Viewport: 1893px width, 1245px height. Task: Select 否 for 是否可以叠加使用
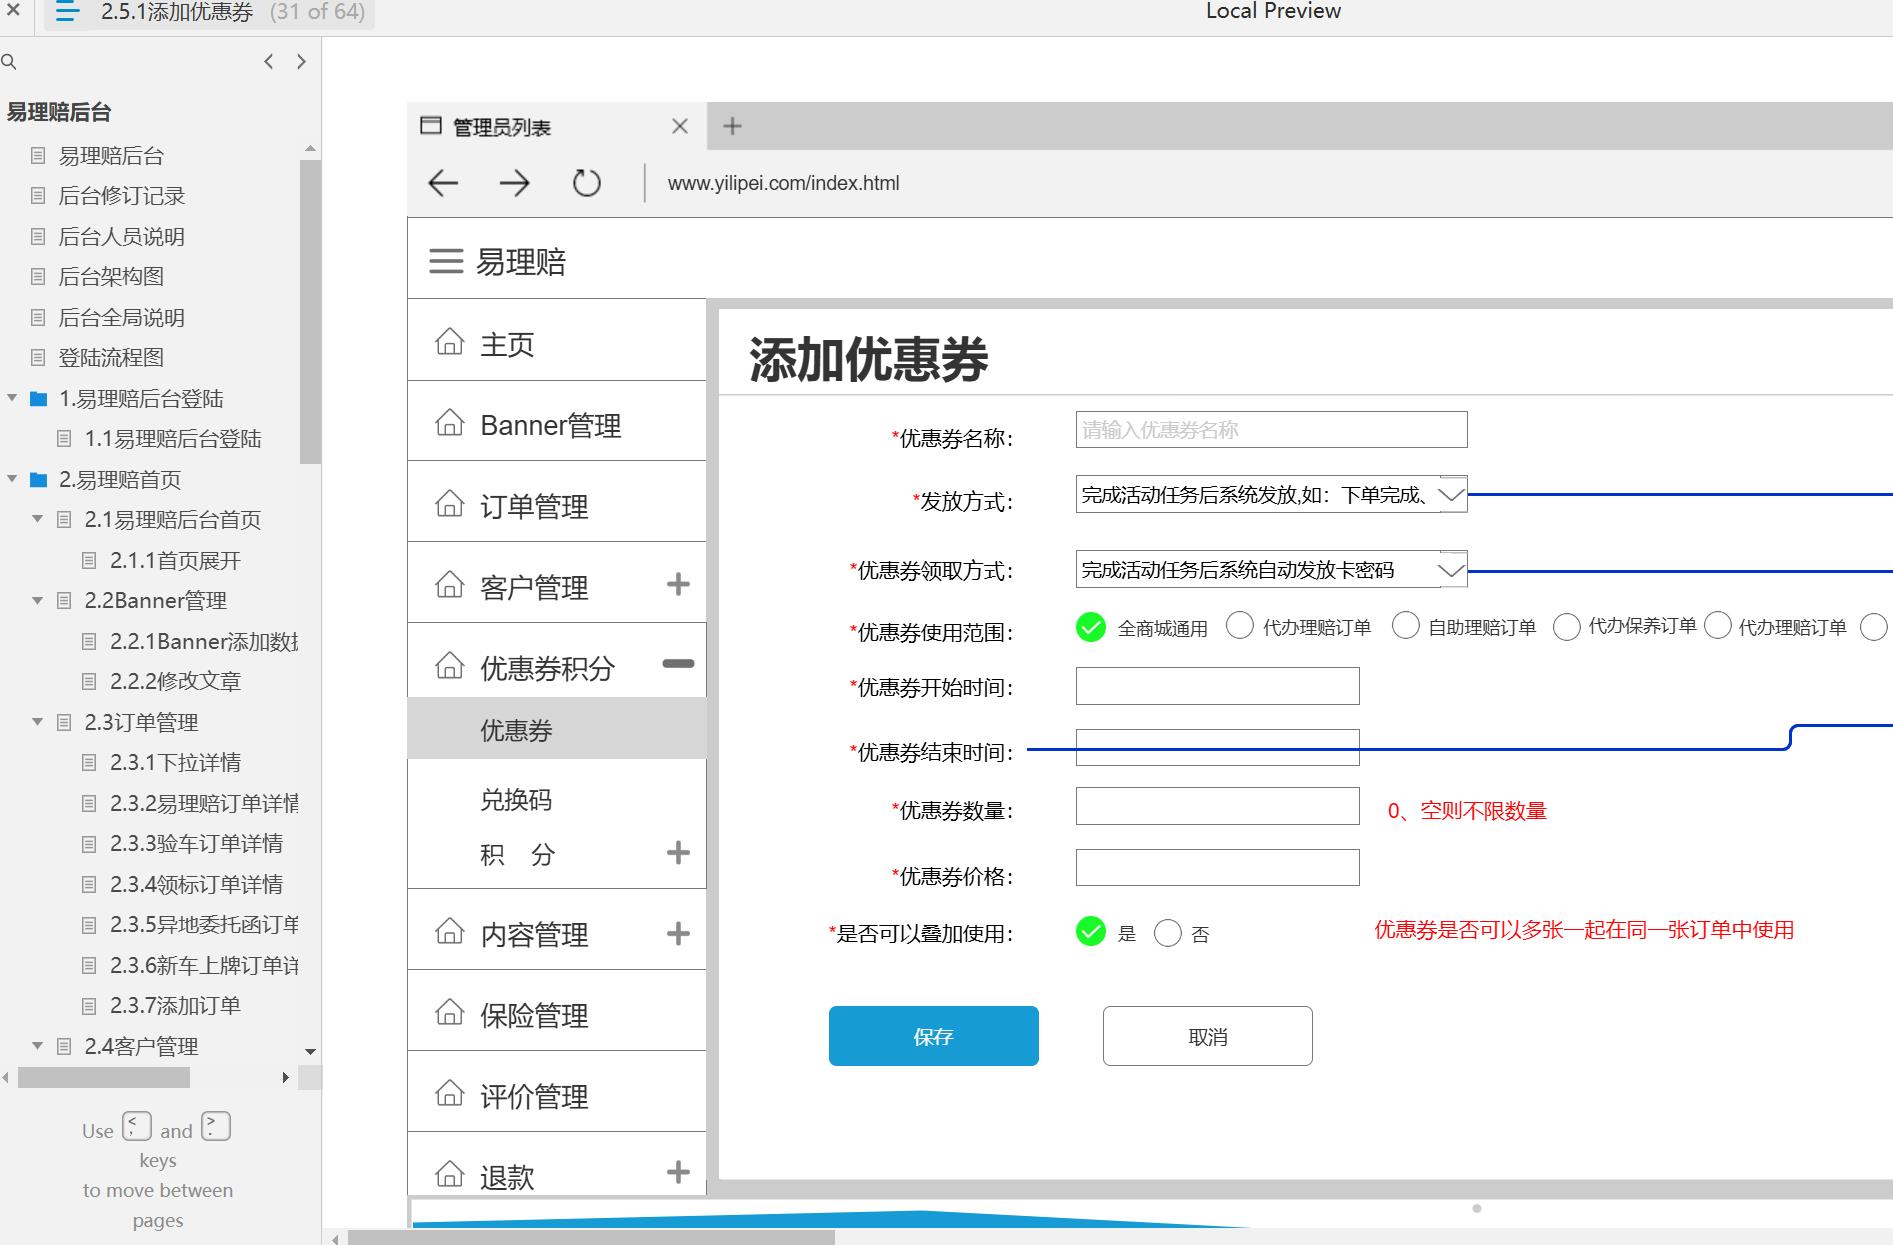coord(1168,934)
